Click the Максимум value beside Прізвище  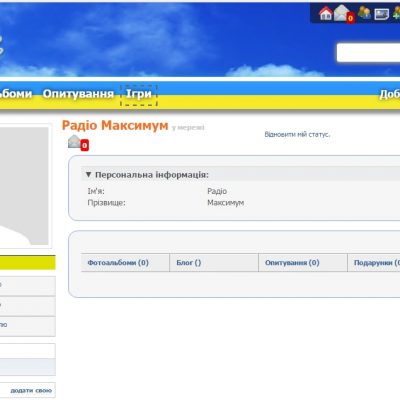click(226, 203)
